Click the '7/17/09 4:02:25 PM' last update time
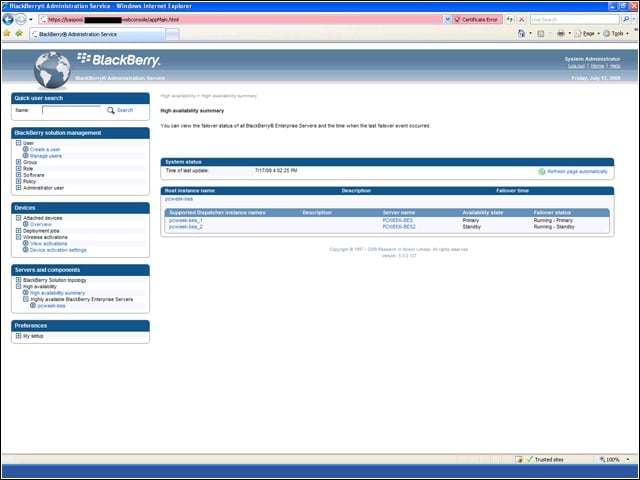 pos(276,171)
